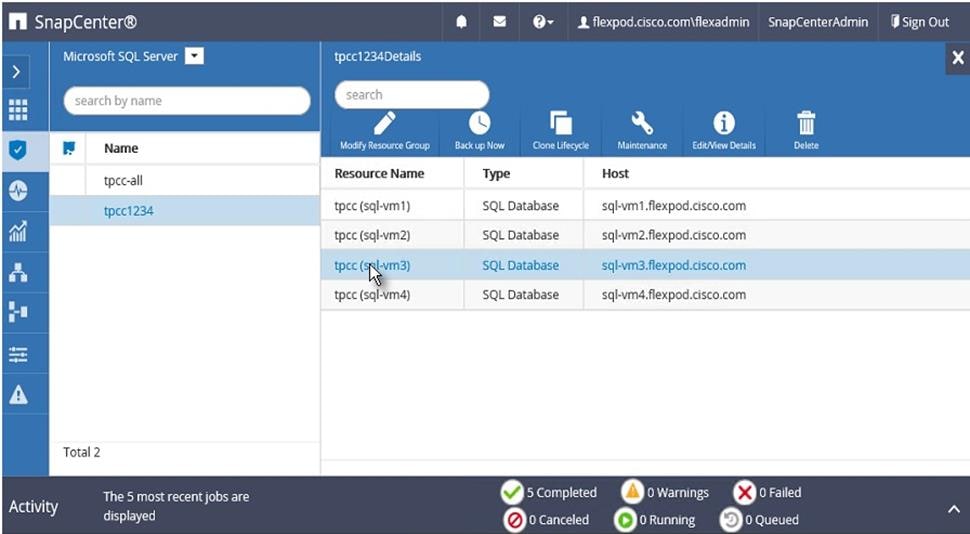The width and height of the screenshot is (970, 534).
Task: Click the 0 Warnings status icon
Action: tap(632, 493)
